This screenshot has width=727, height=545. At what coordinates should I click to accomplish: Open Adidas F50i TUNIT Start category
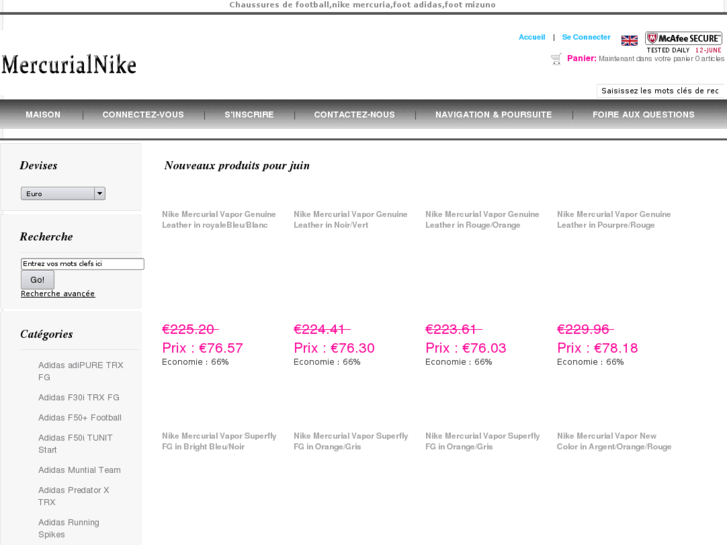pos(75,443)
